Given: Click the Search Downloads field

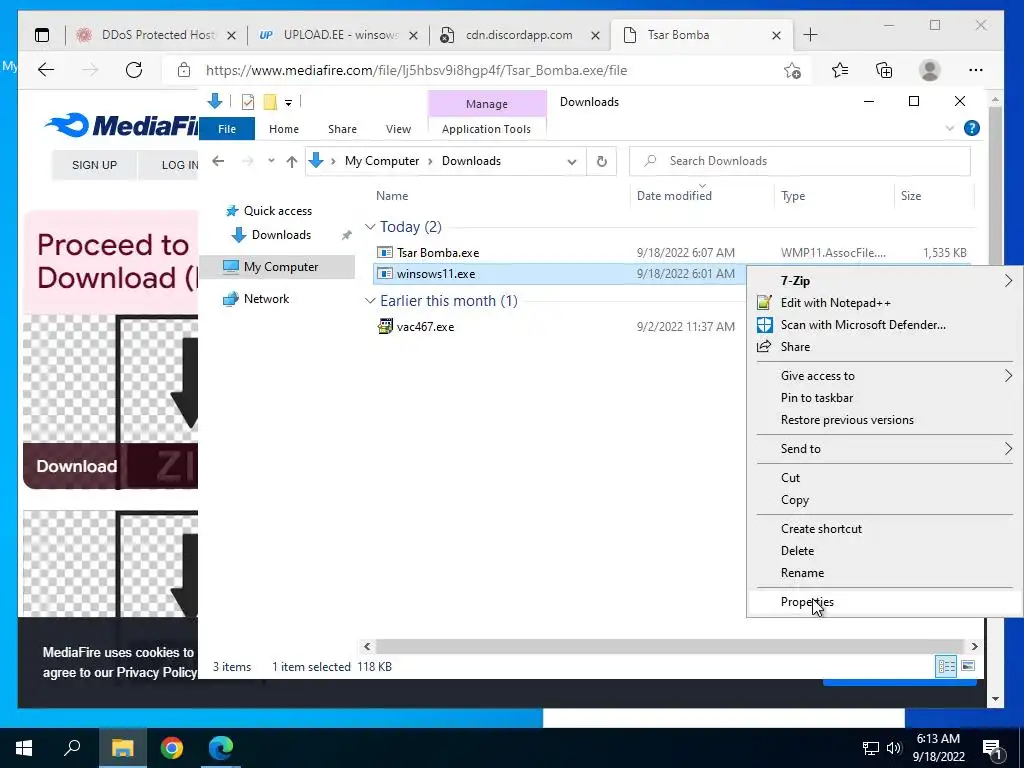Looking at the screenshot, I should click(799, 161).
